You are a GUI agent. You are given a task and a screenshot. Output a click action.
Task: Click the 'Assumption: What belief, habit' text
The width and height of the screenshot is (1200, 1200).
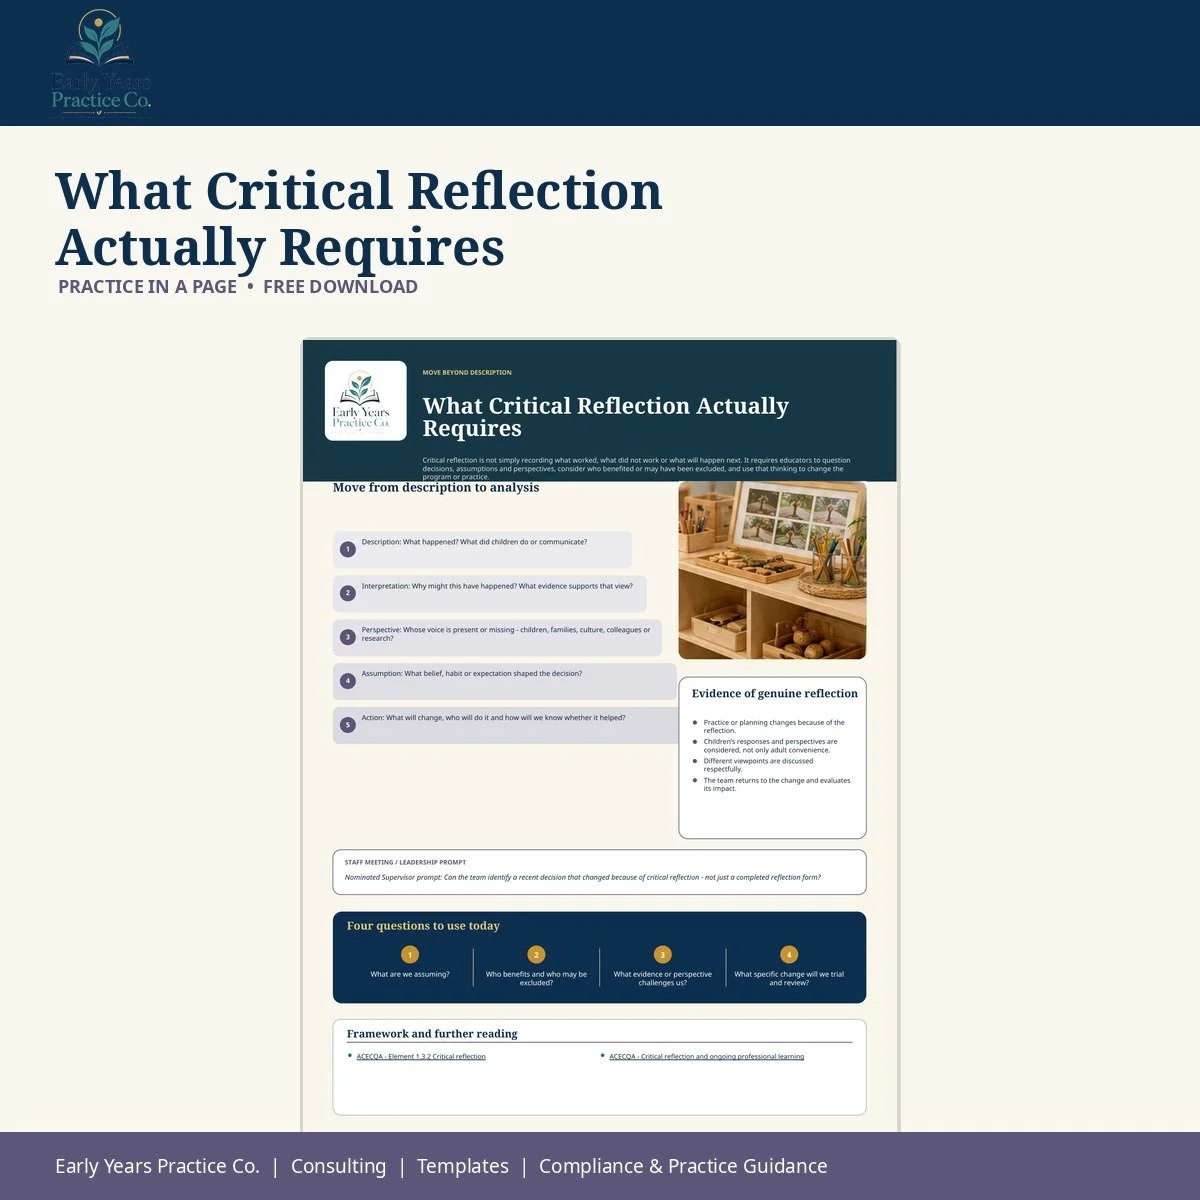tap(472, 674)
